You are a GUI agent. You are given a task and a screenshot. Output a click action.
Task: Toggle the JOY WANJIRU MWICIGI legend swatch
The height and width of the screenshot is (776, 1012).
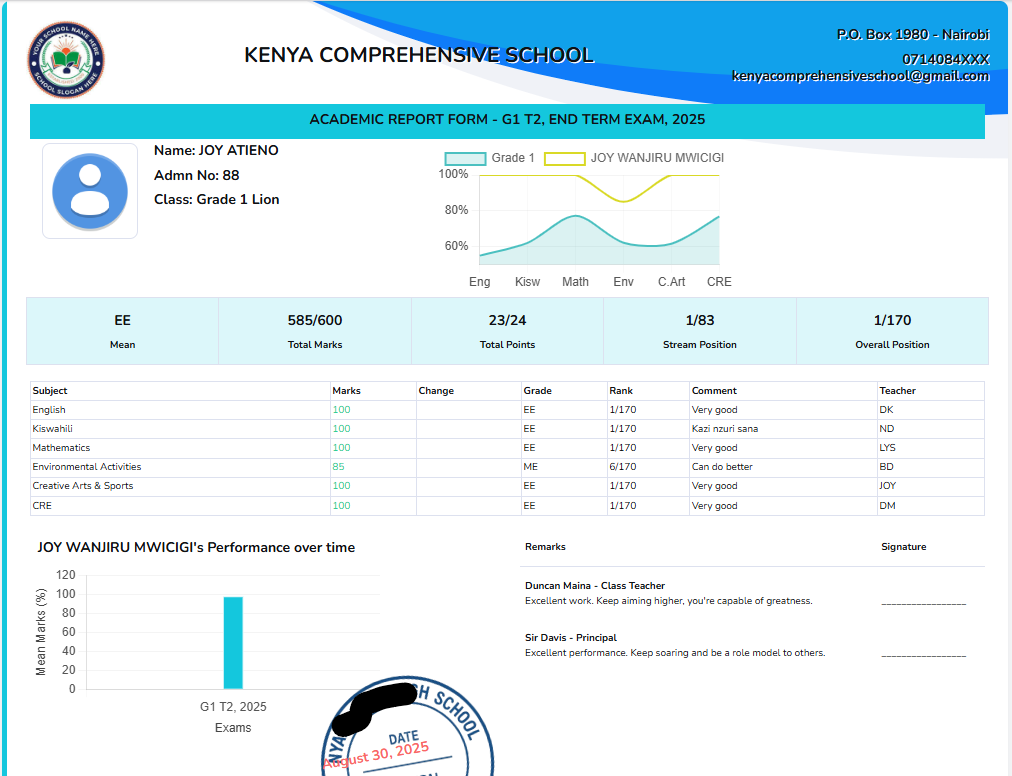pyautogui.click(x=564, y=158)
